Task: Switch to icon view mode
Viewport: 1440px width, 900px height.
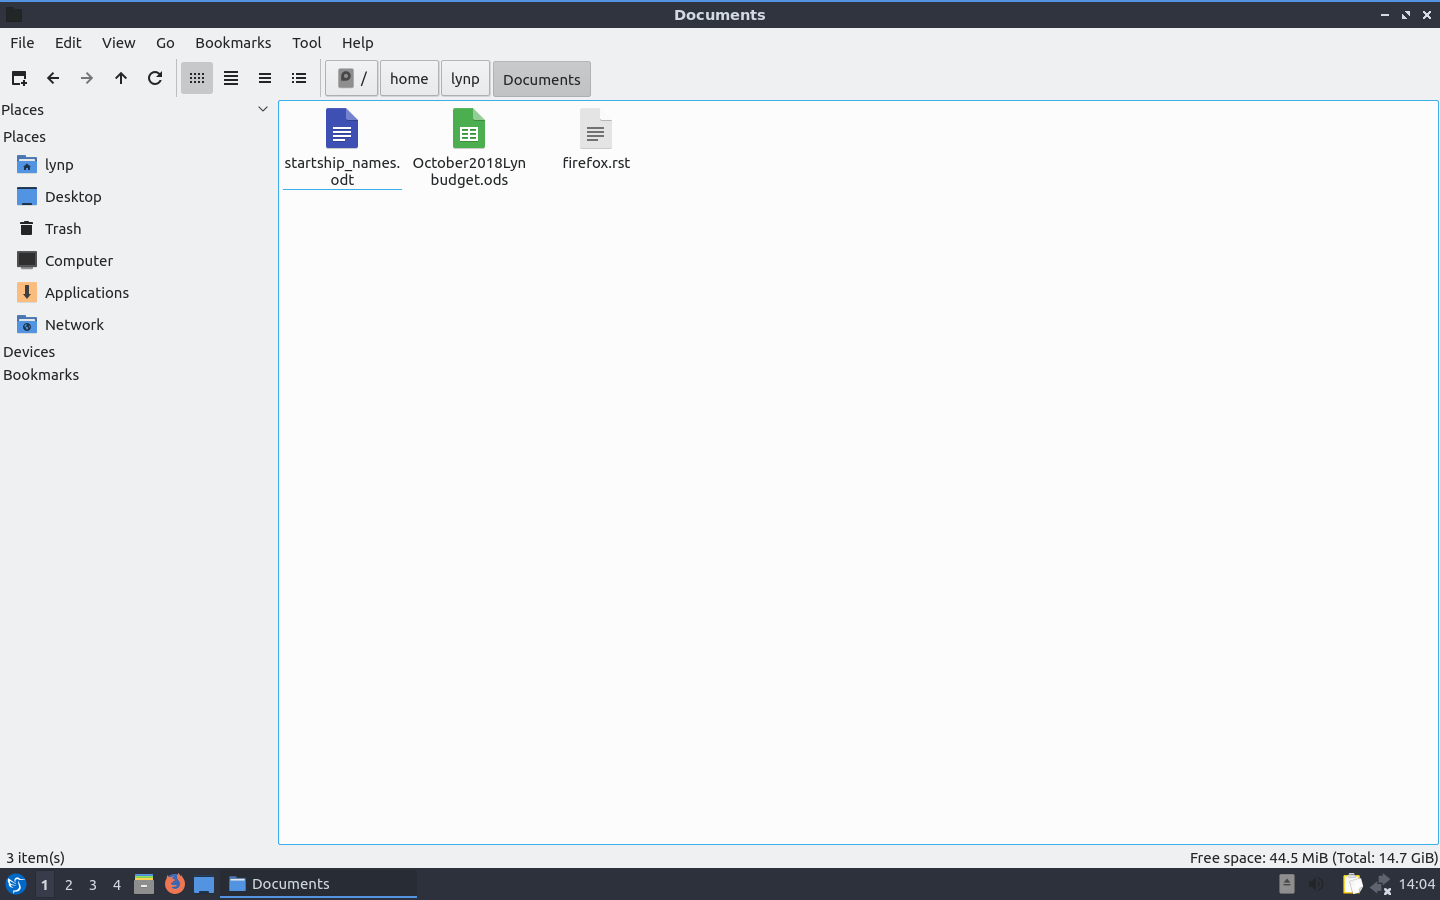Action: coord(197,78)
